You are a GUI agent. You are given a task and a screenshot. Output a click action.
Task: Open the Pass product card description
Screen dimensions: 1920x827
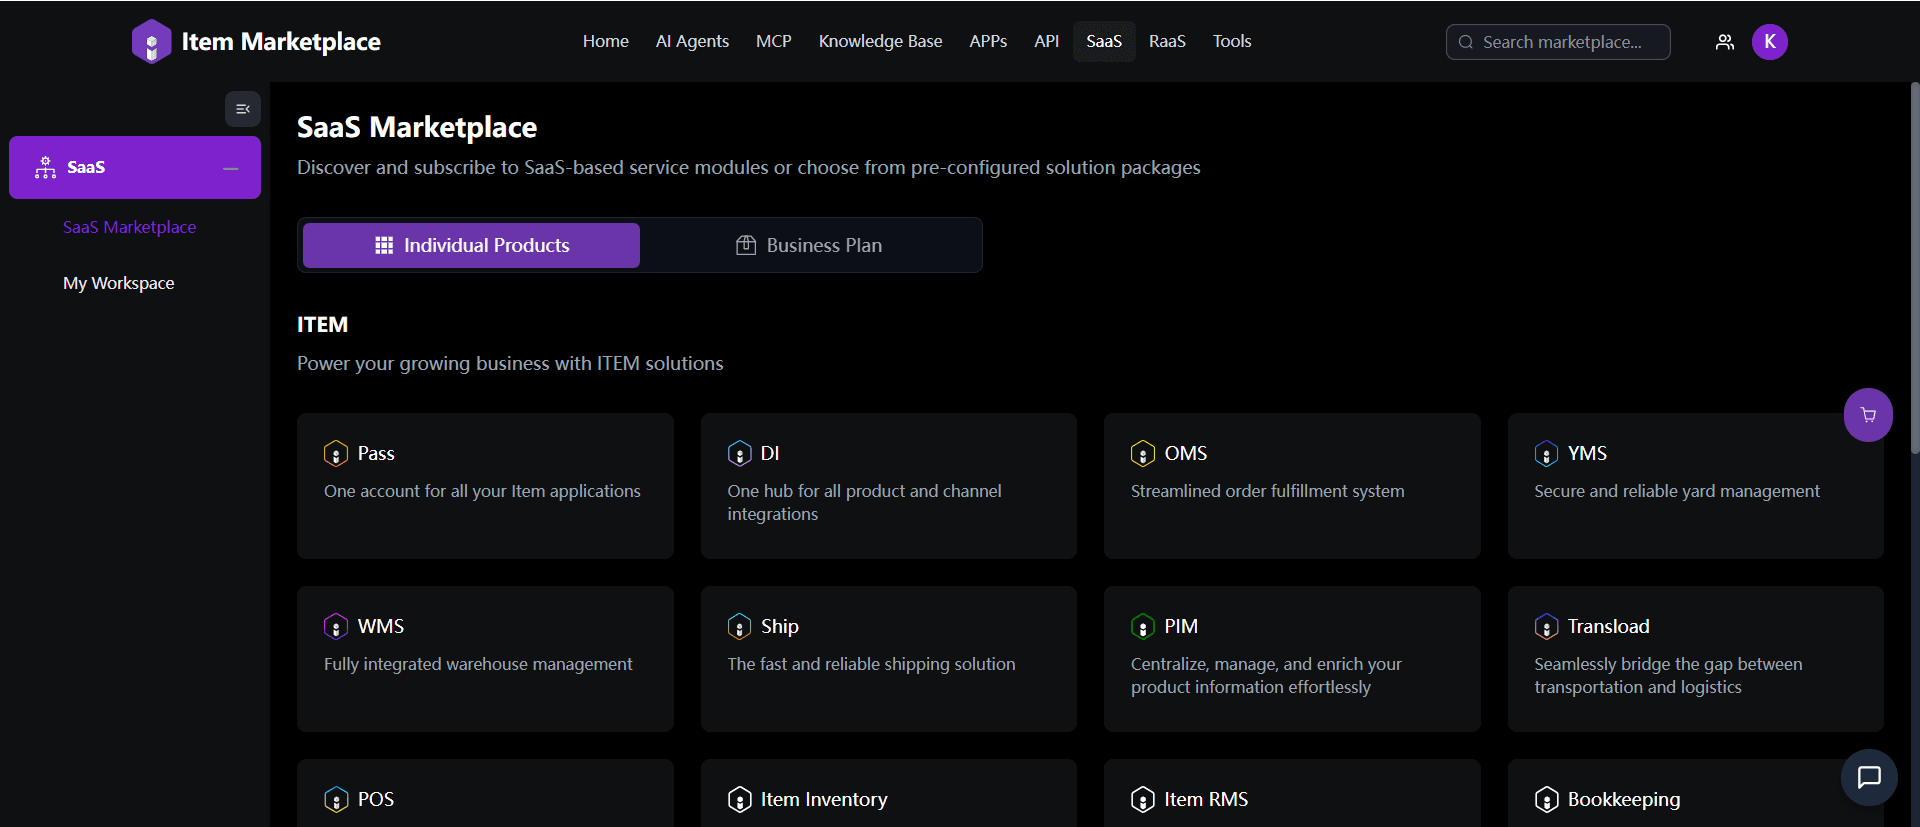pyautogui.click(x=482, y=492)
